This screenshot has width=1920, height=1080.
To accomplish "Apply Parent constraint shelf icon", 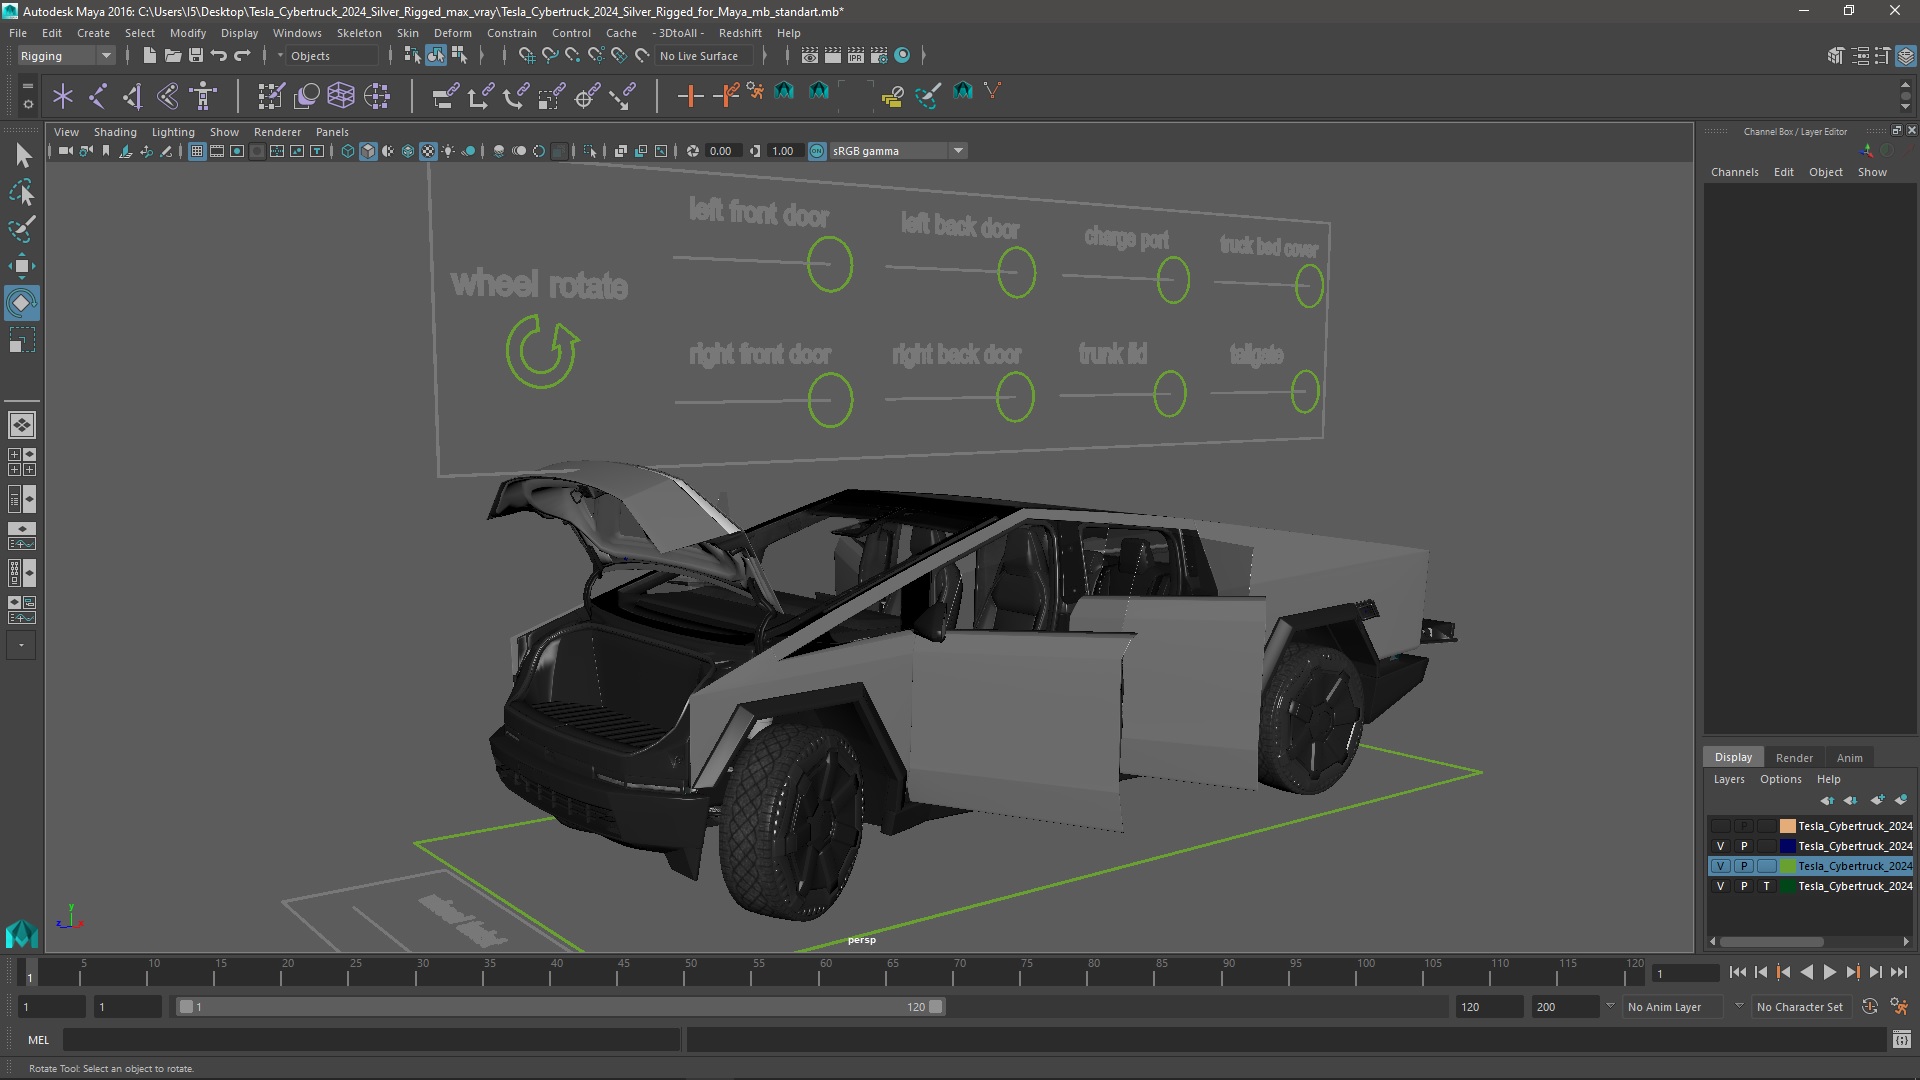I will (x=445, y=96).
